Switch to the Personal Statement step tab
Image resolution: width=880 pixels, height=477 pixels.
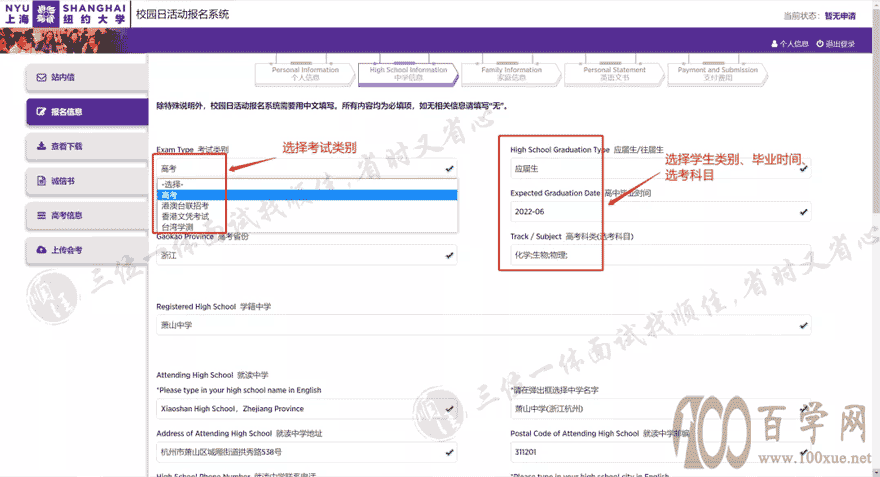point(615,74)
